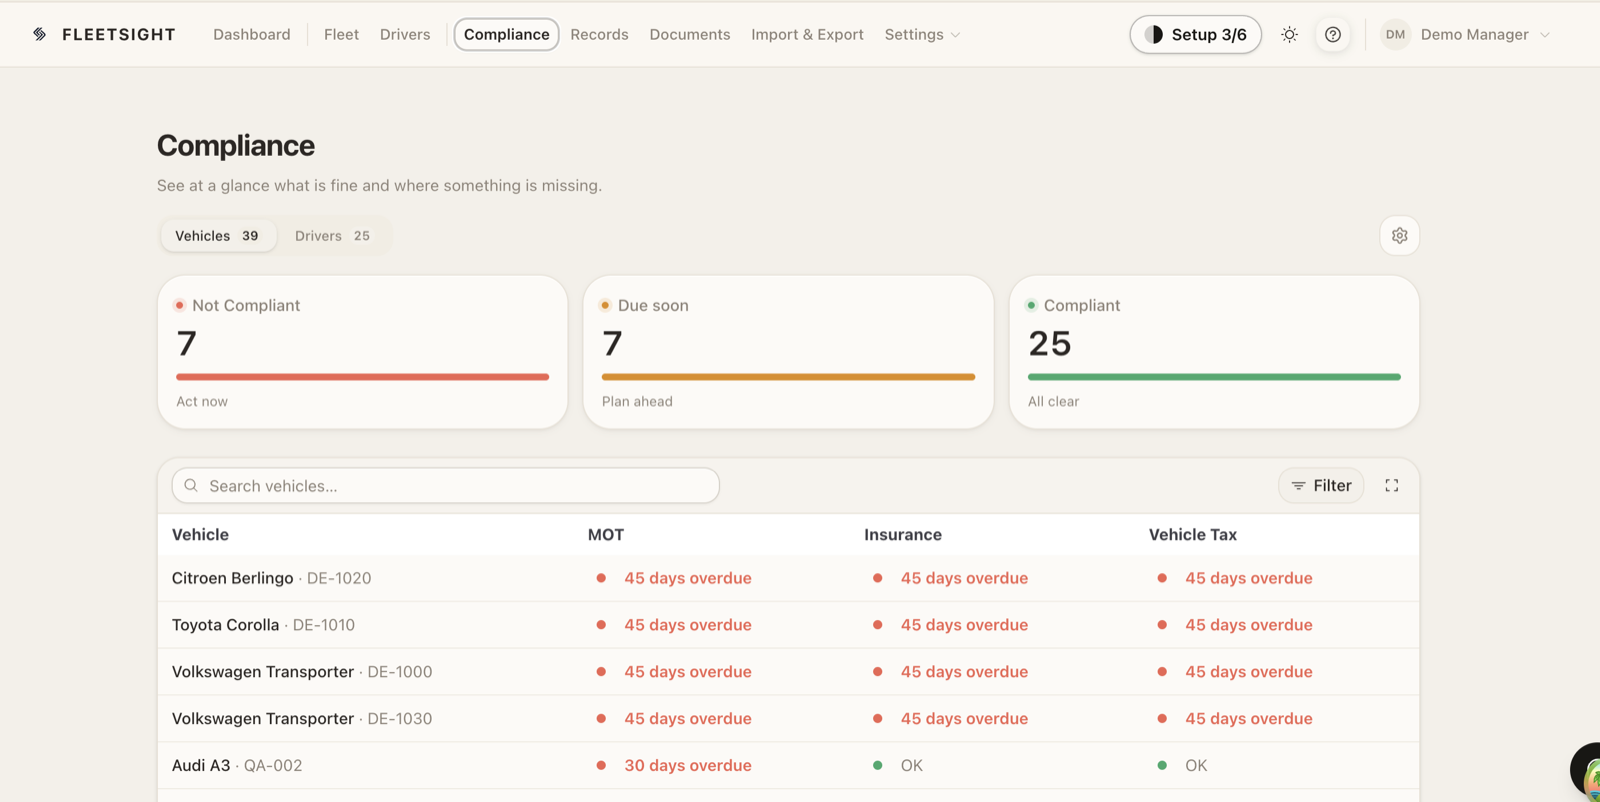1600x802 pixels.
Task: Go to the Dashboard page
Action: click(x=252, y=34)
